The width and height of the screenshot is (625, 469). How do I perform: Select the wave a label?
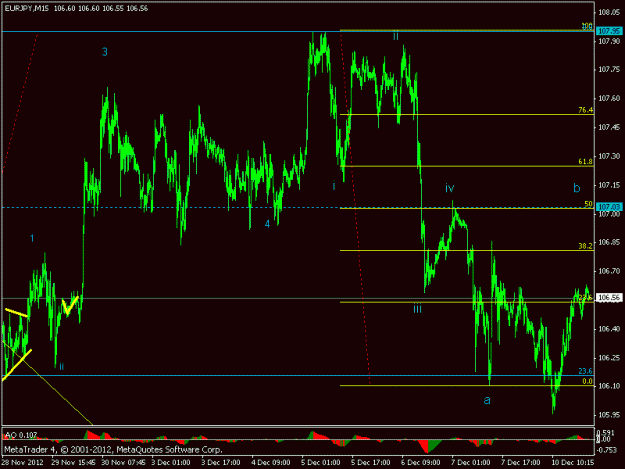(x=487, y=400)
